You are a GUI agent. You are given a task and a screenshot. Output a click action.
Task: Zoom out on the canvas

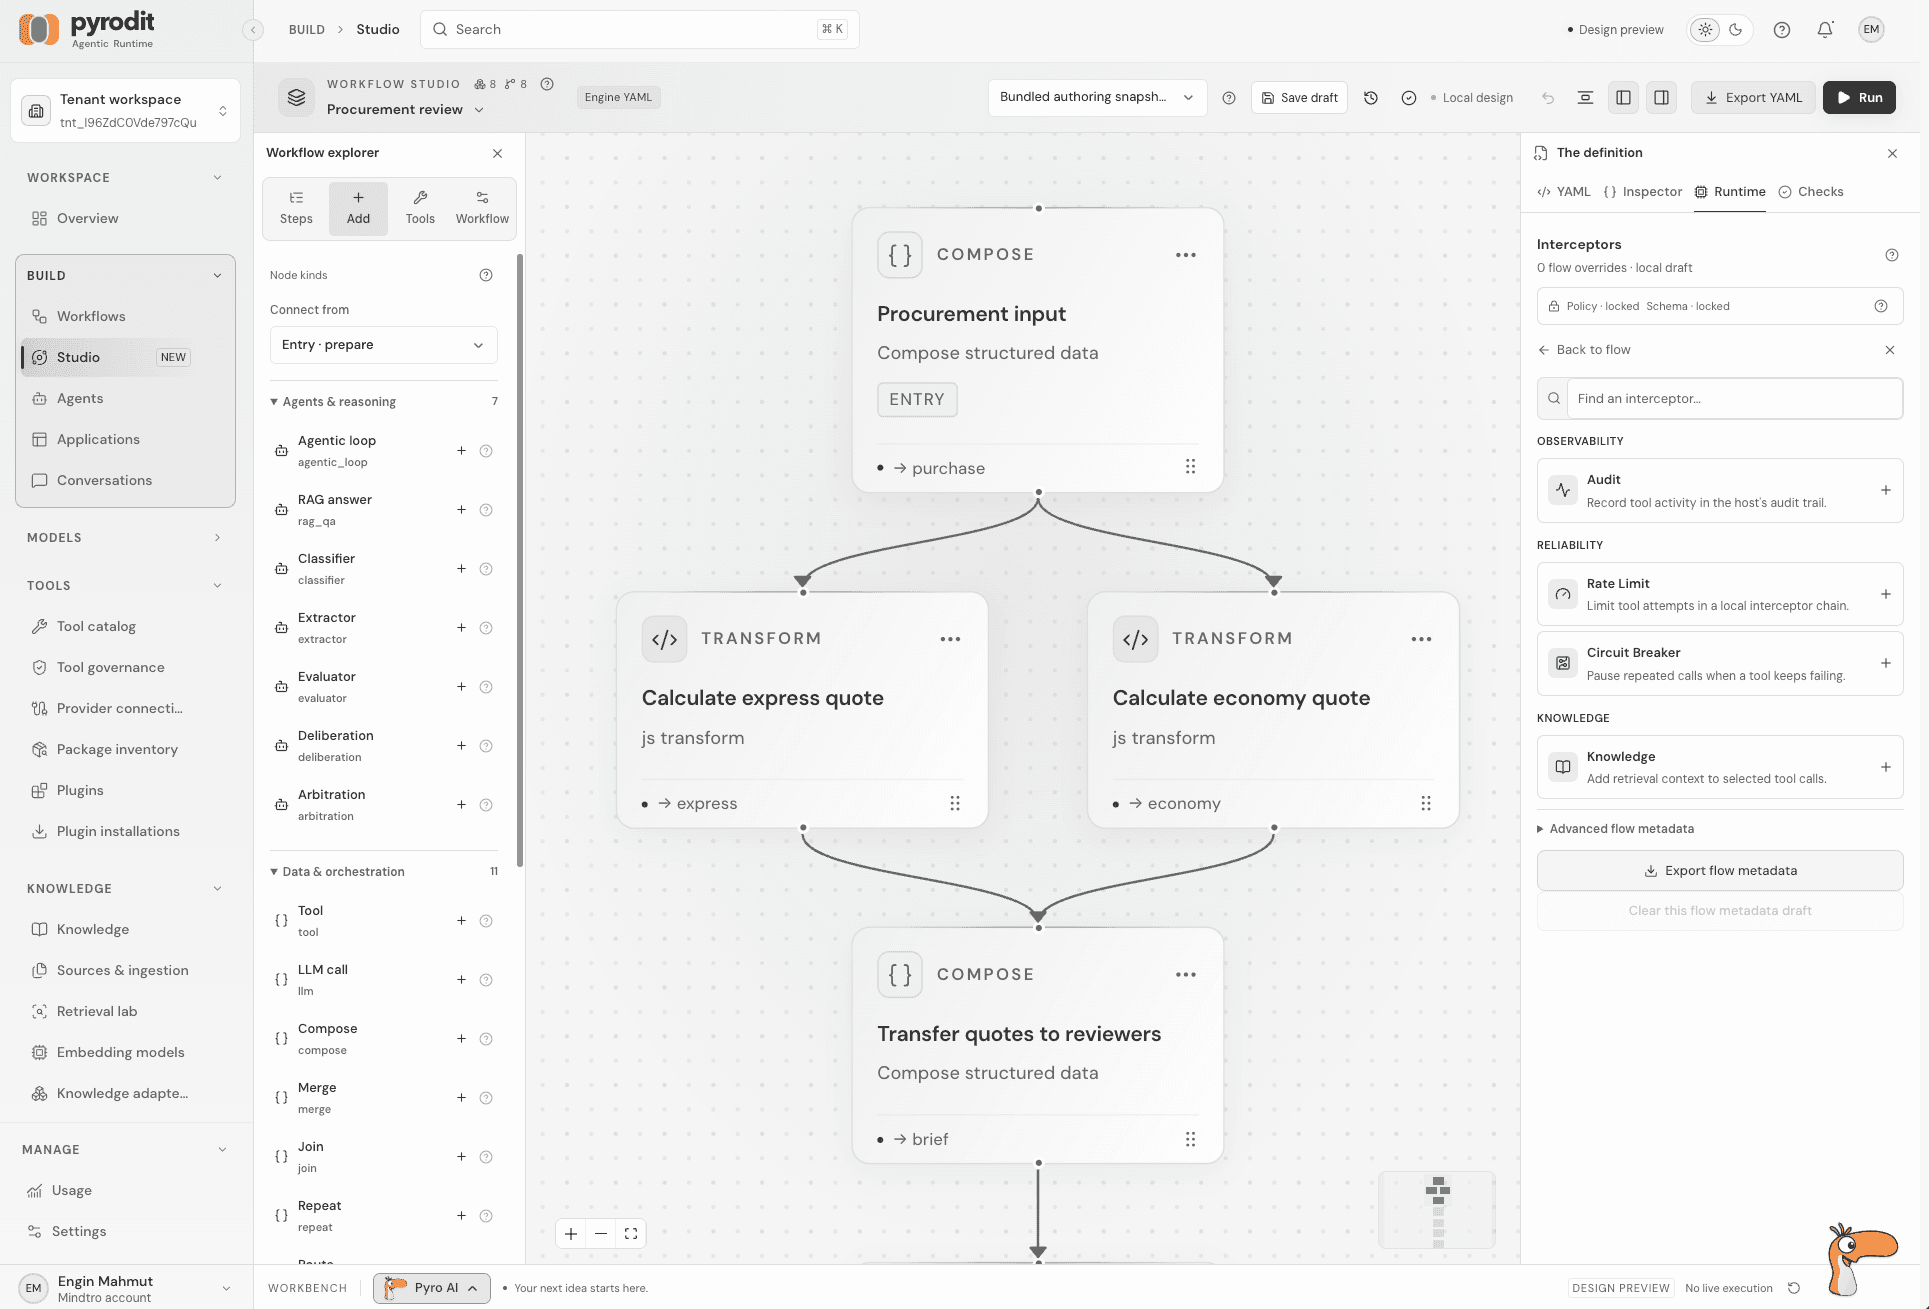(x=601, y=1234)
